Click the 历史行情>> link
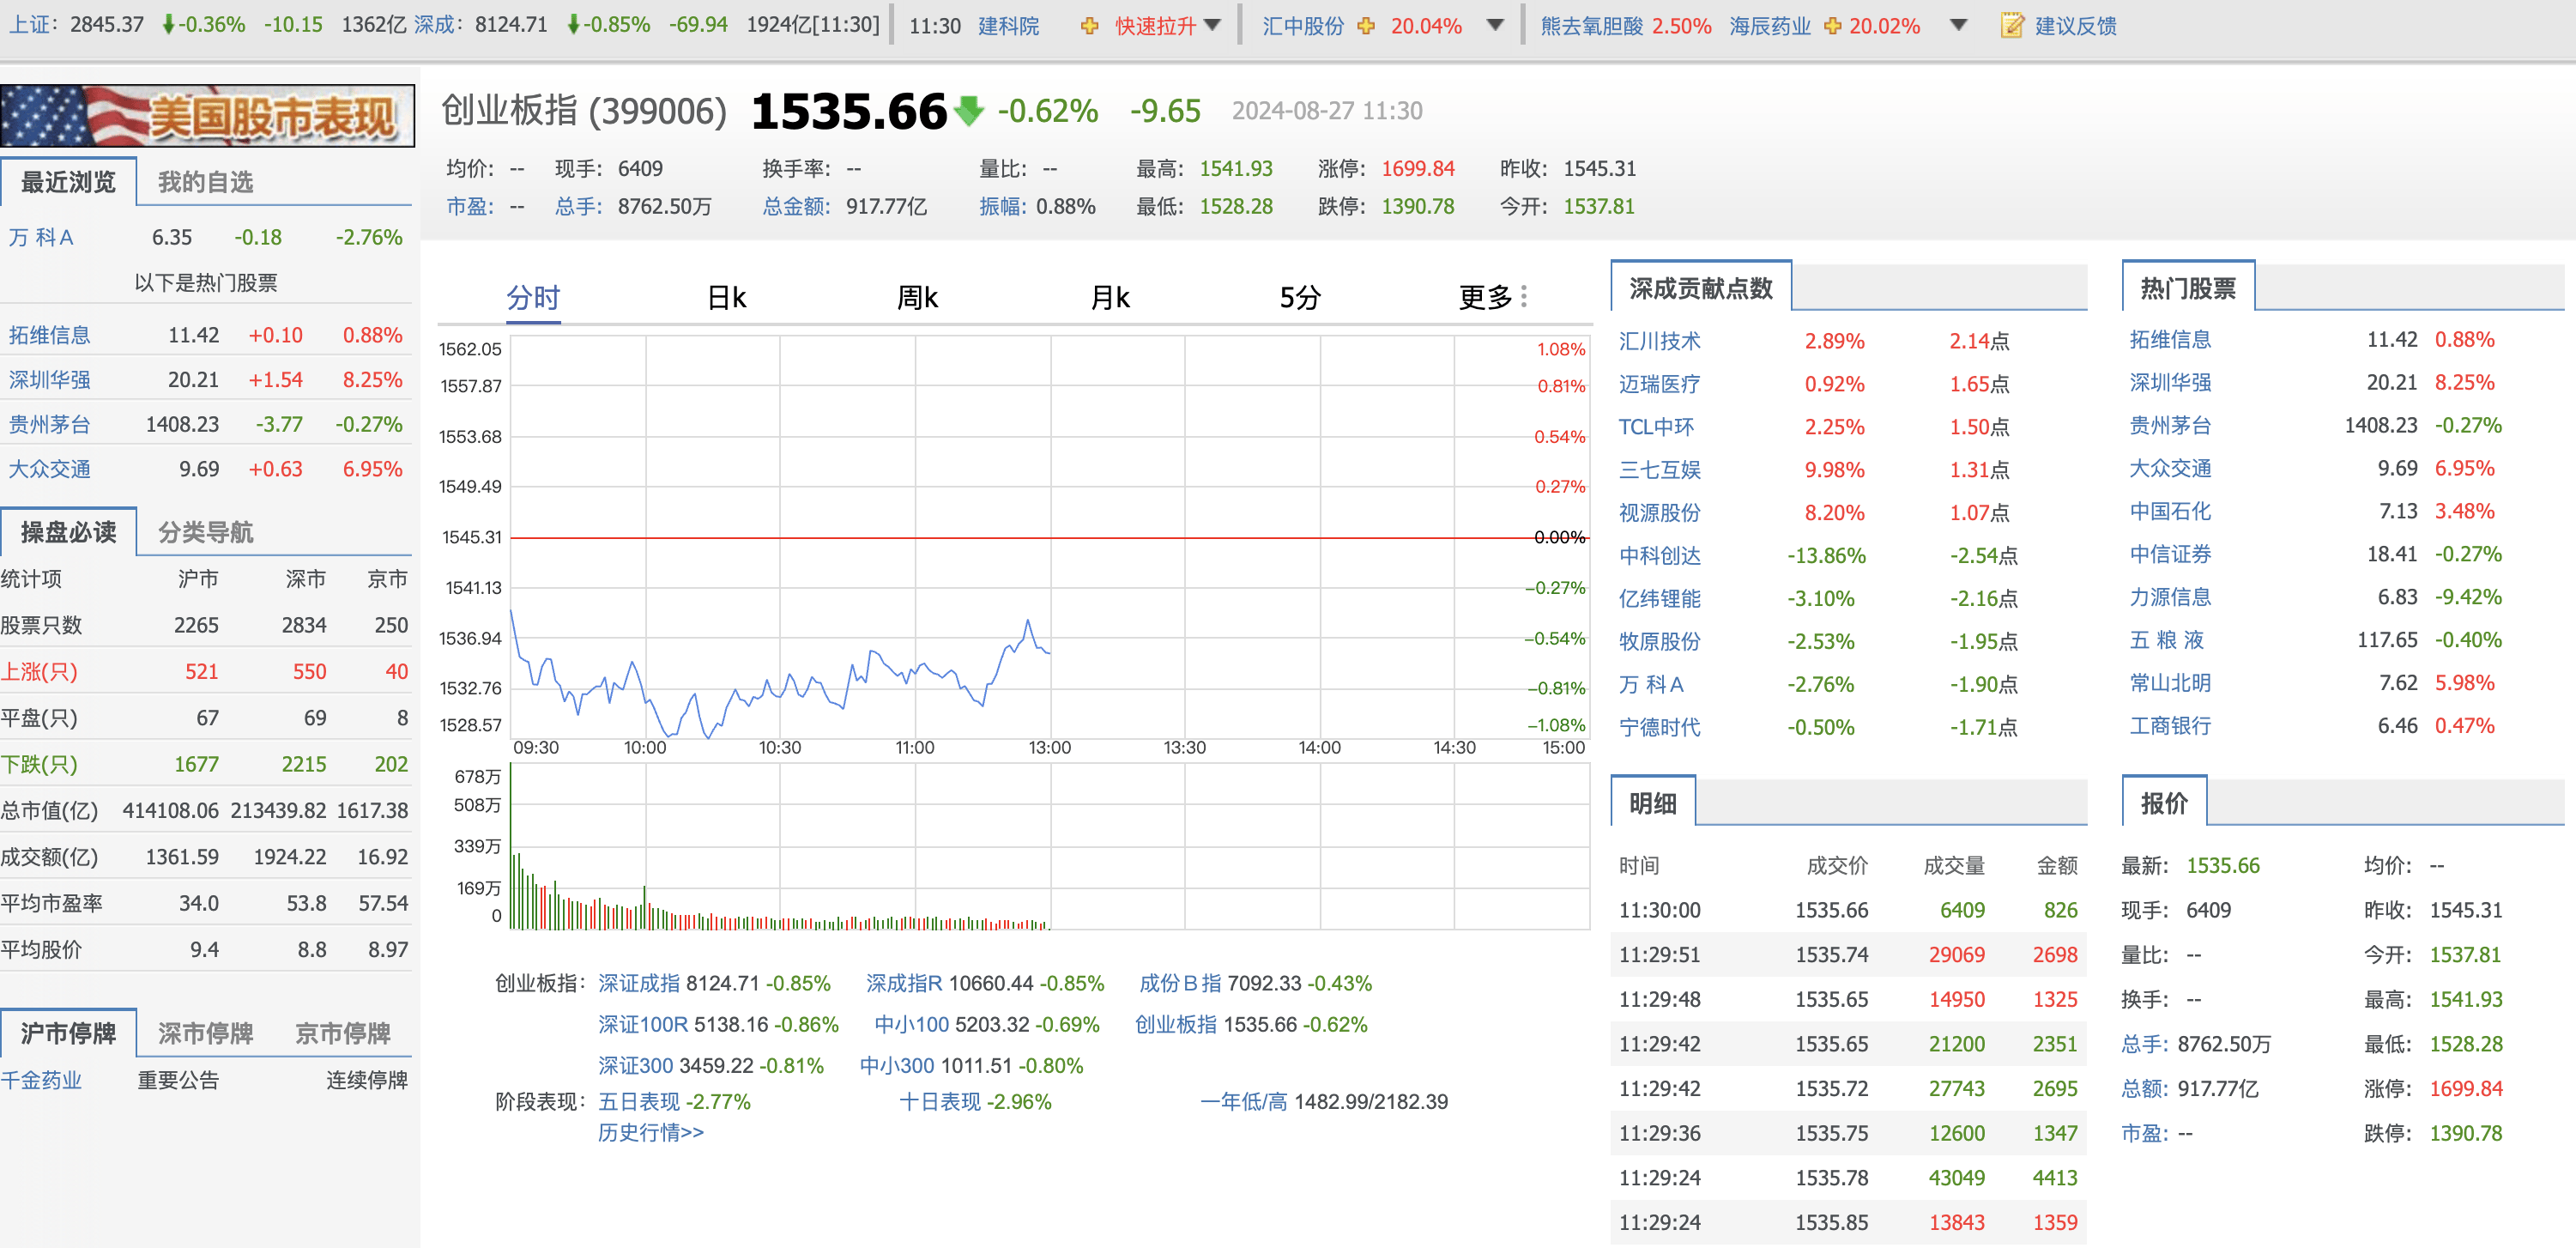Image resolution: width=2576 pixels, height=1248 pixels. click(x=651, y=1133)
